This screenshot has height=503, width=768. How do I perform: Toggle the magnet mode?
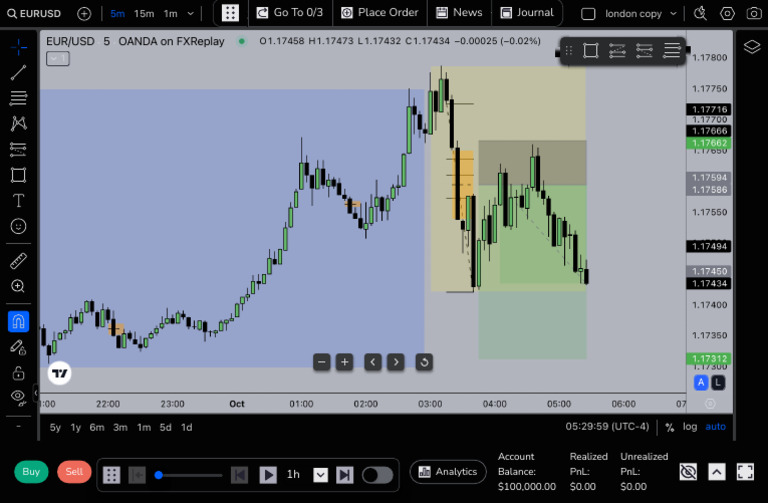coord(19,322)
